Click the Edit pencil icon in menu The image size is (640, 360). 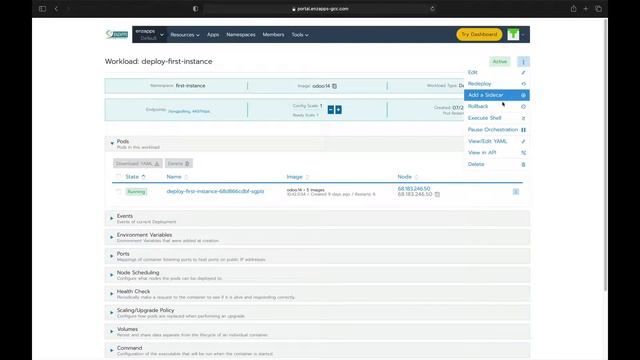click(x=523, y=73)
